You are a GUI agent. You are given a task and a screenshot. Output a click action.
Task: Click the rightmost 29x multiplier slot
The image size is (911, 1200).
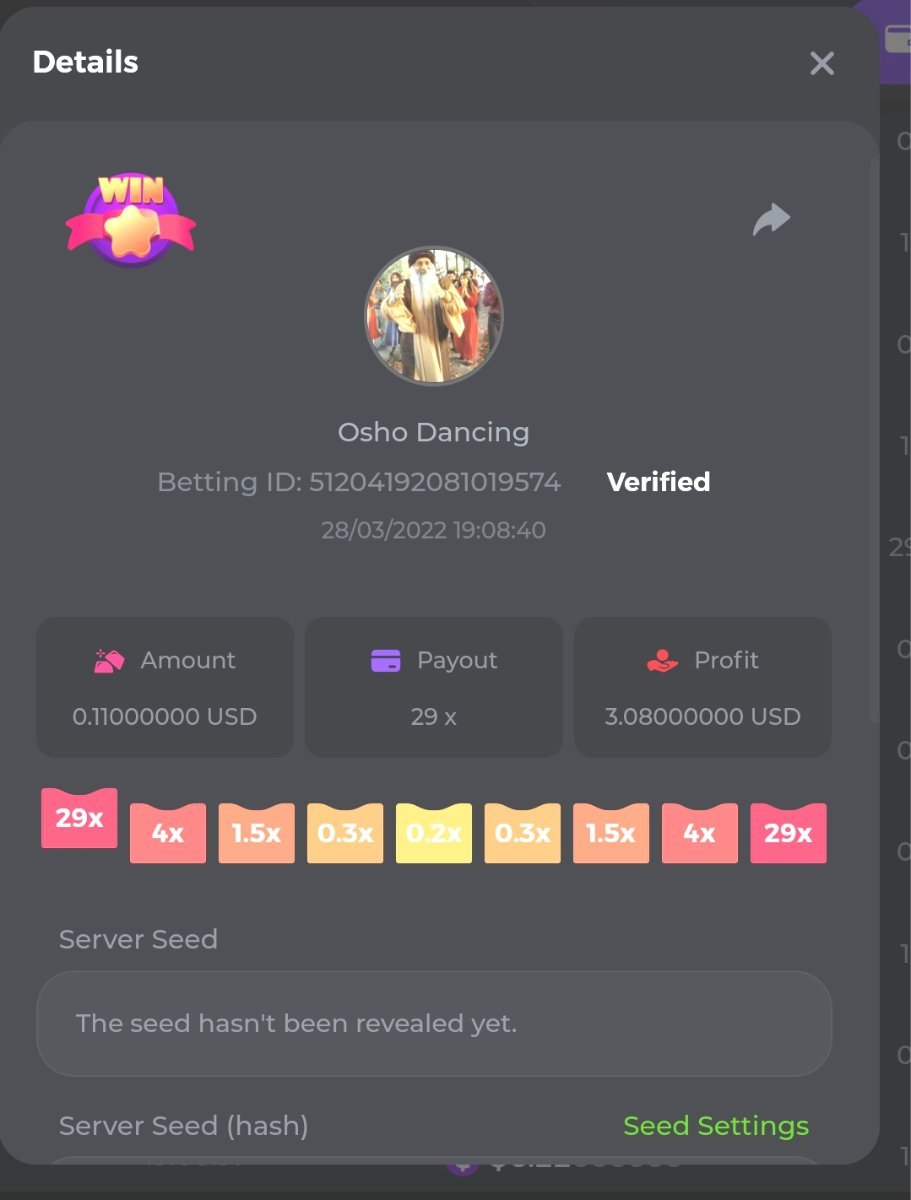pos(788,833)
